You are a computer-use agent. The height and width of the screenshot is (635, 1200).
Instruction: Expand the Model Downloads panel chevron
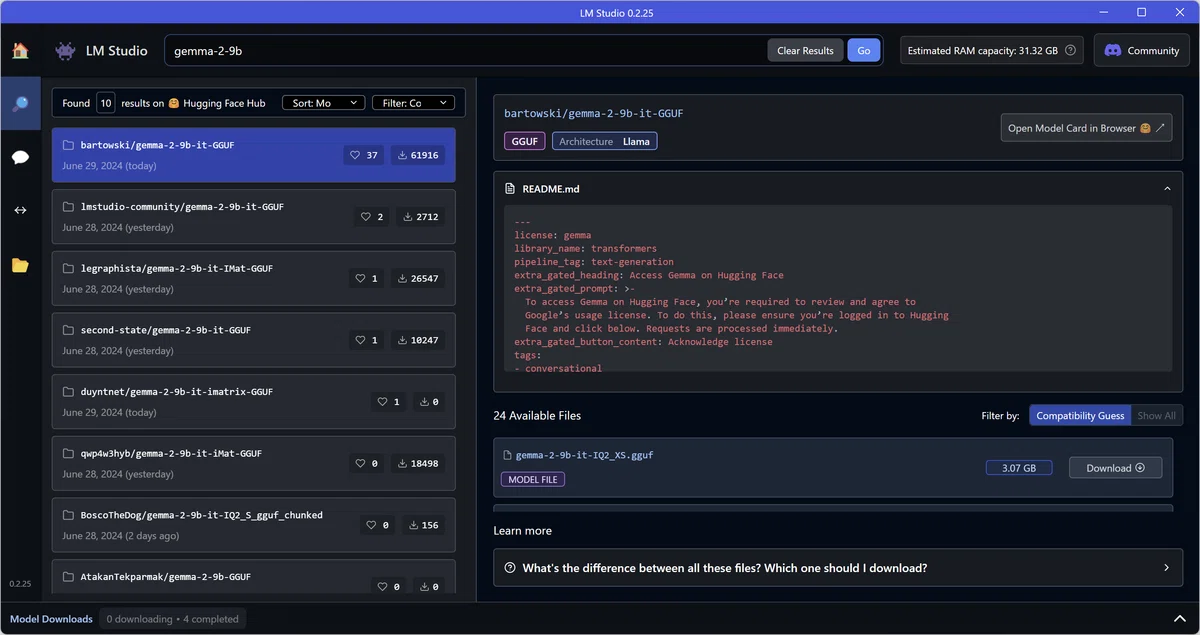pos(1178,619)
